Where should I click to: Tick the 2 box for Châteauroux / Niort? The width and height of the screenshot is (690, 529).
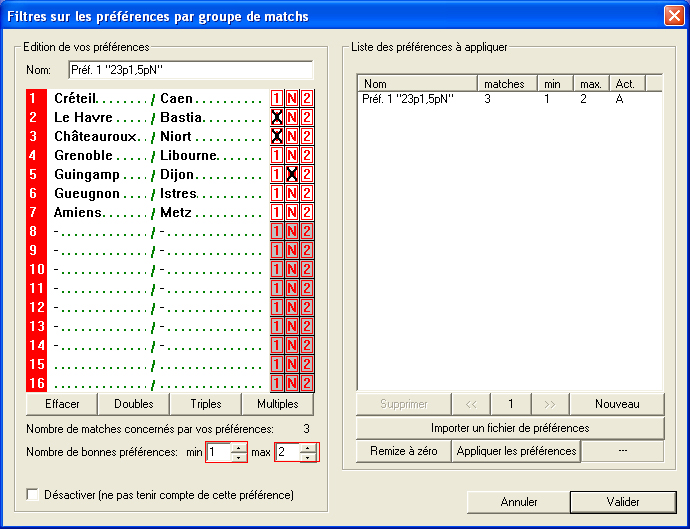[x=307, y=136]
